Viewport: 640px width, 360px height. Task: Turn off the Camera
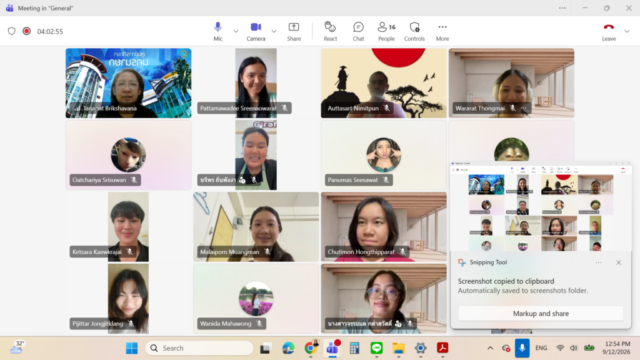(256, 31)
